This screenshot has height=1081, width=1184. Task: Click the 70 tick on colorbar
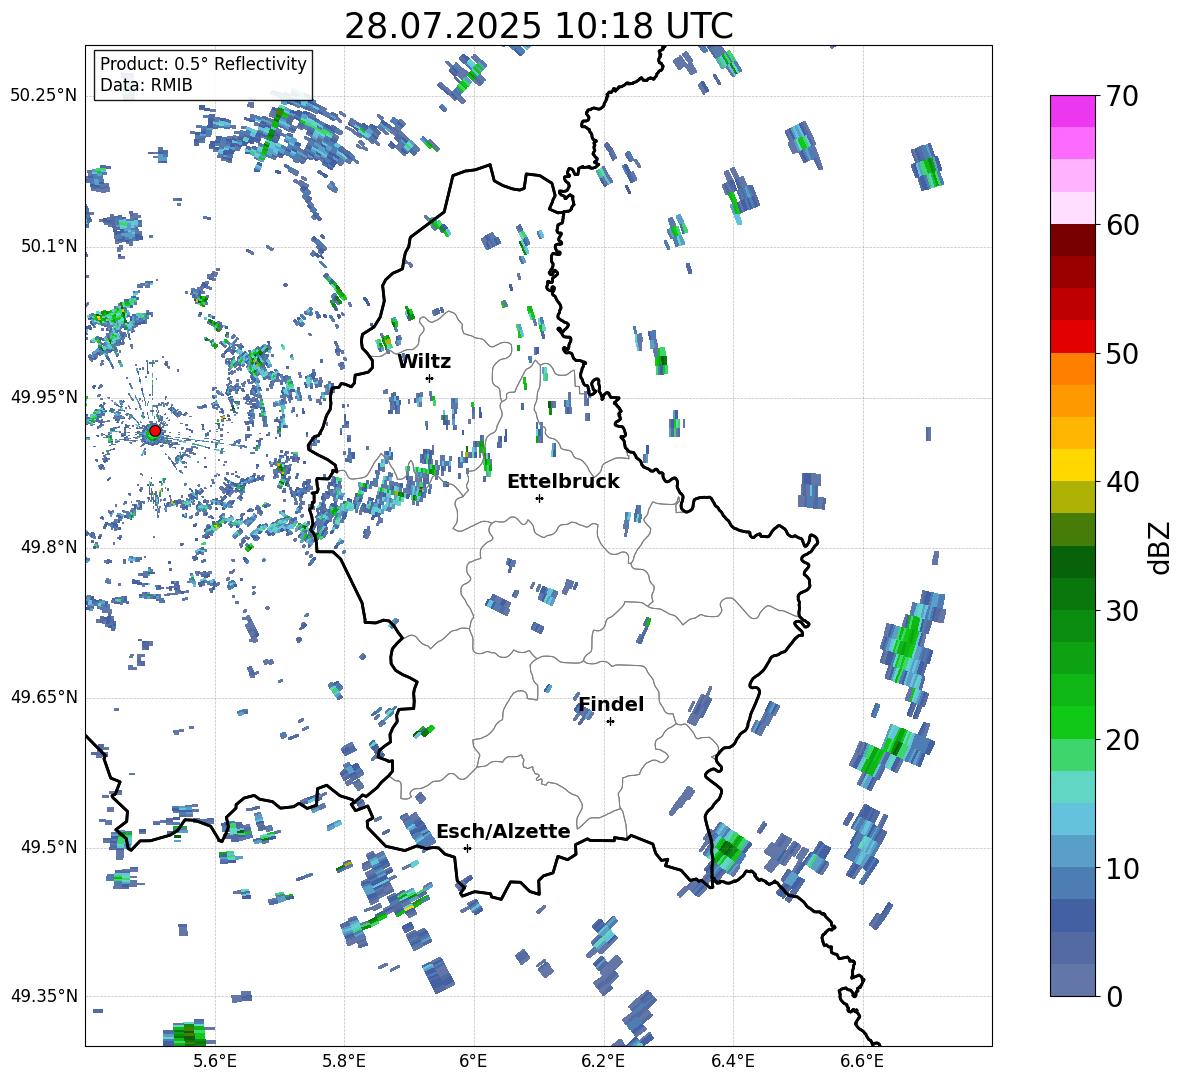tap(1122, 96)
